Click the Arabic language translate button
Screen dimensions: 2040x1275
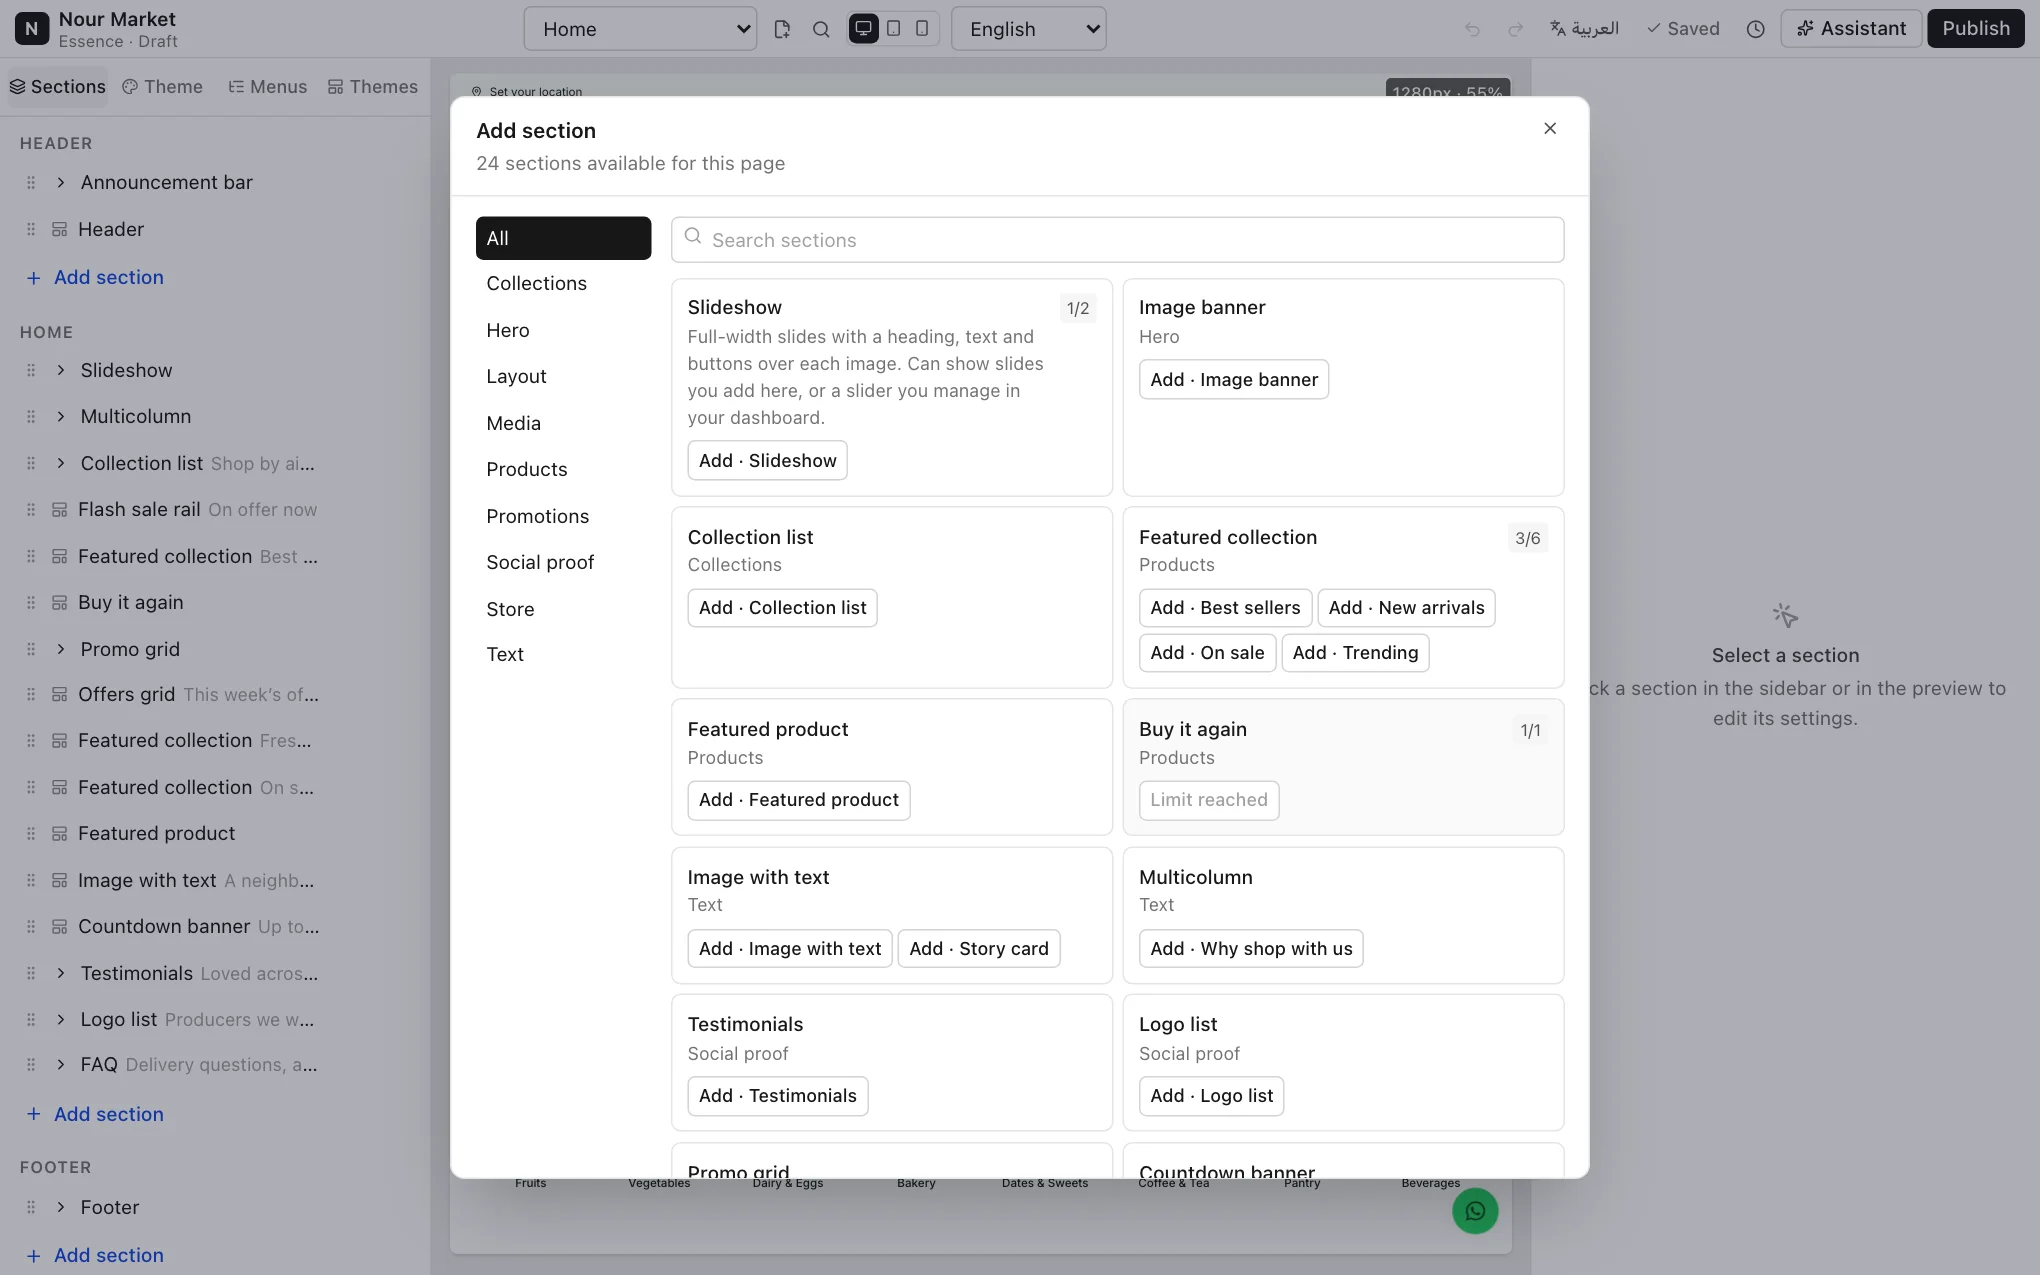tap(1585, 29)
